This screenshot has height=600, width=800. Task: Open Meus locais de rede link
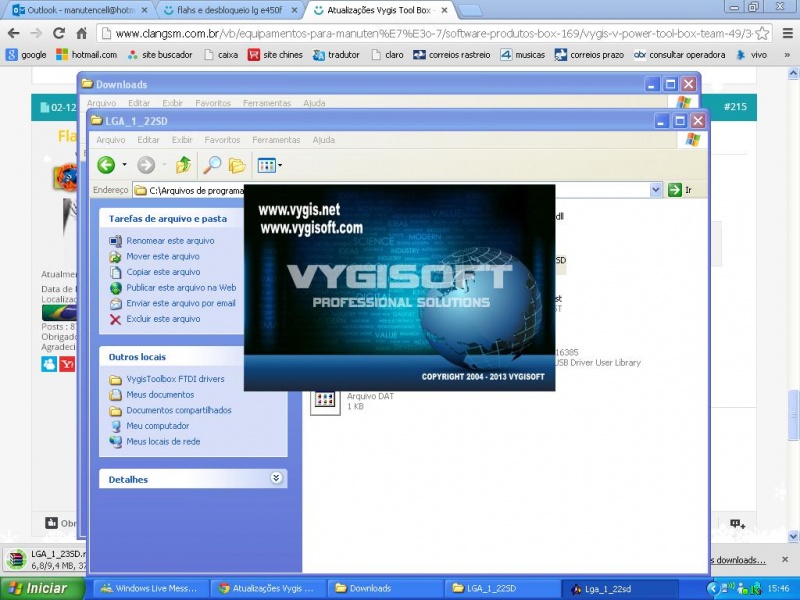[x=163, y=442]
